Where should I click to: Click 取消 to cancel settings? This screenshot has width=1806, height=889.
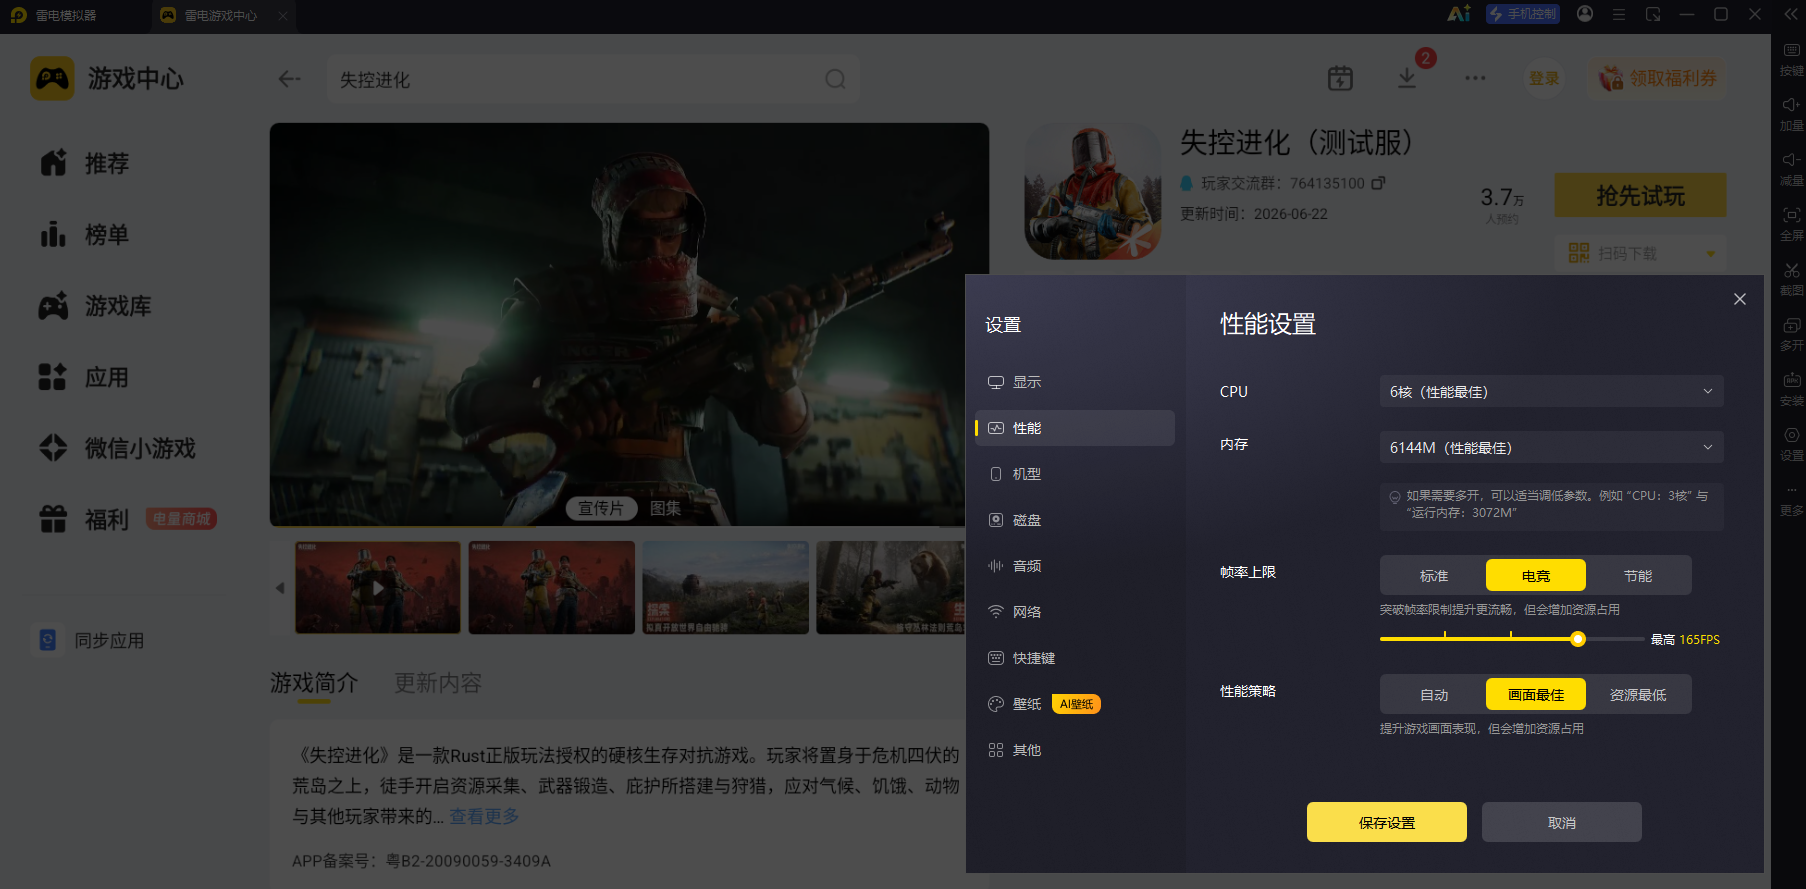coord(1562,822)
